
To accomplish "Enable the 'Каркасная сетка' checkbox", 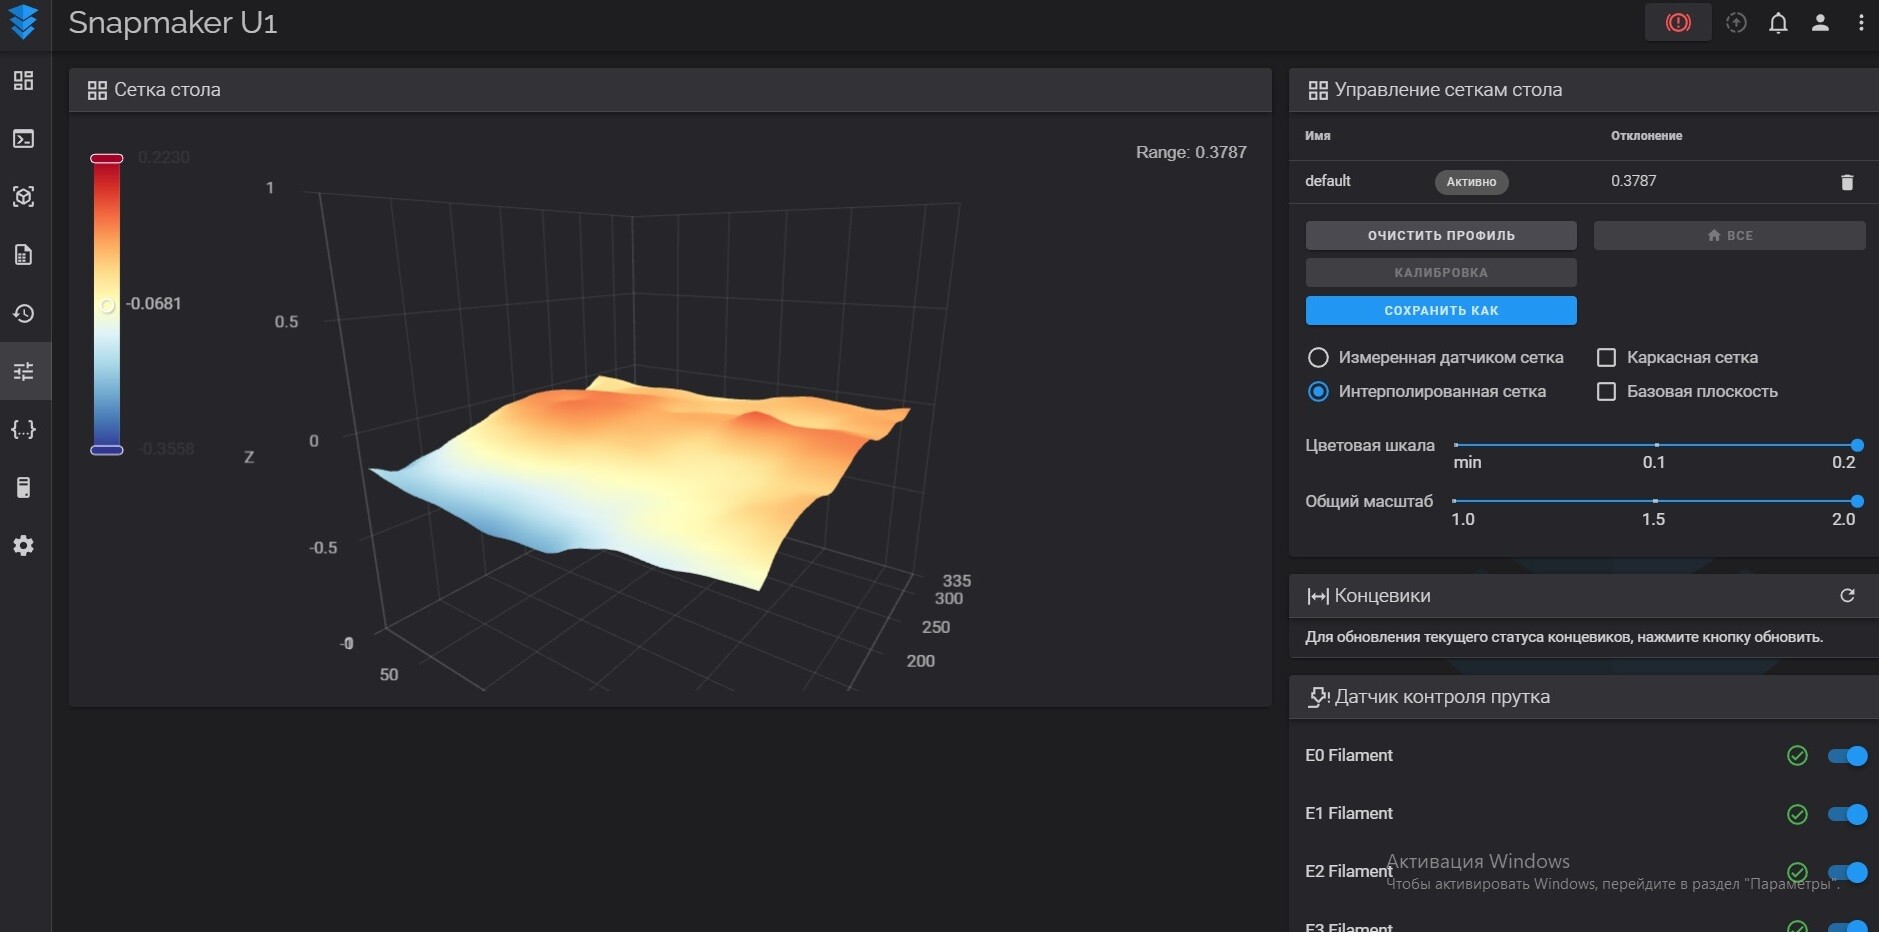I will tap(1606, 358).
